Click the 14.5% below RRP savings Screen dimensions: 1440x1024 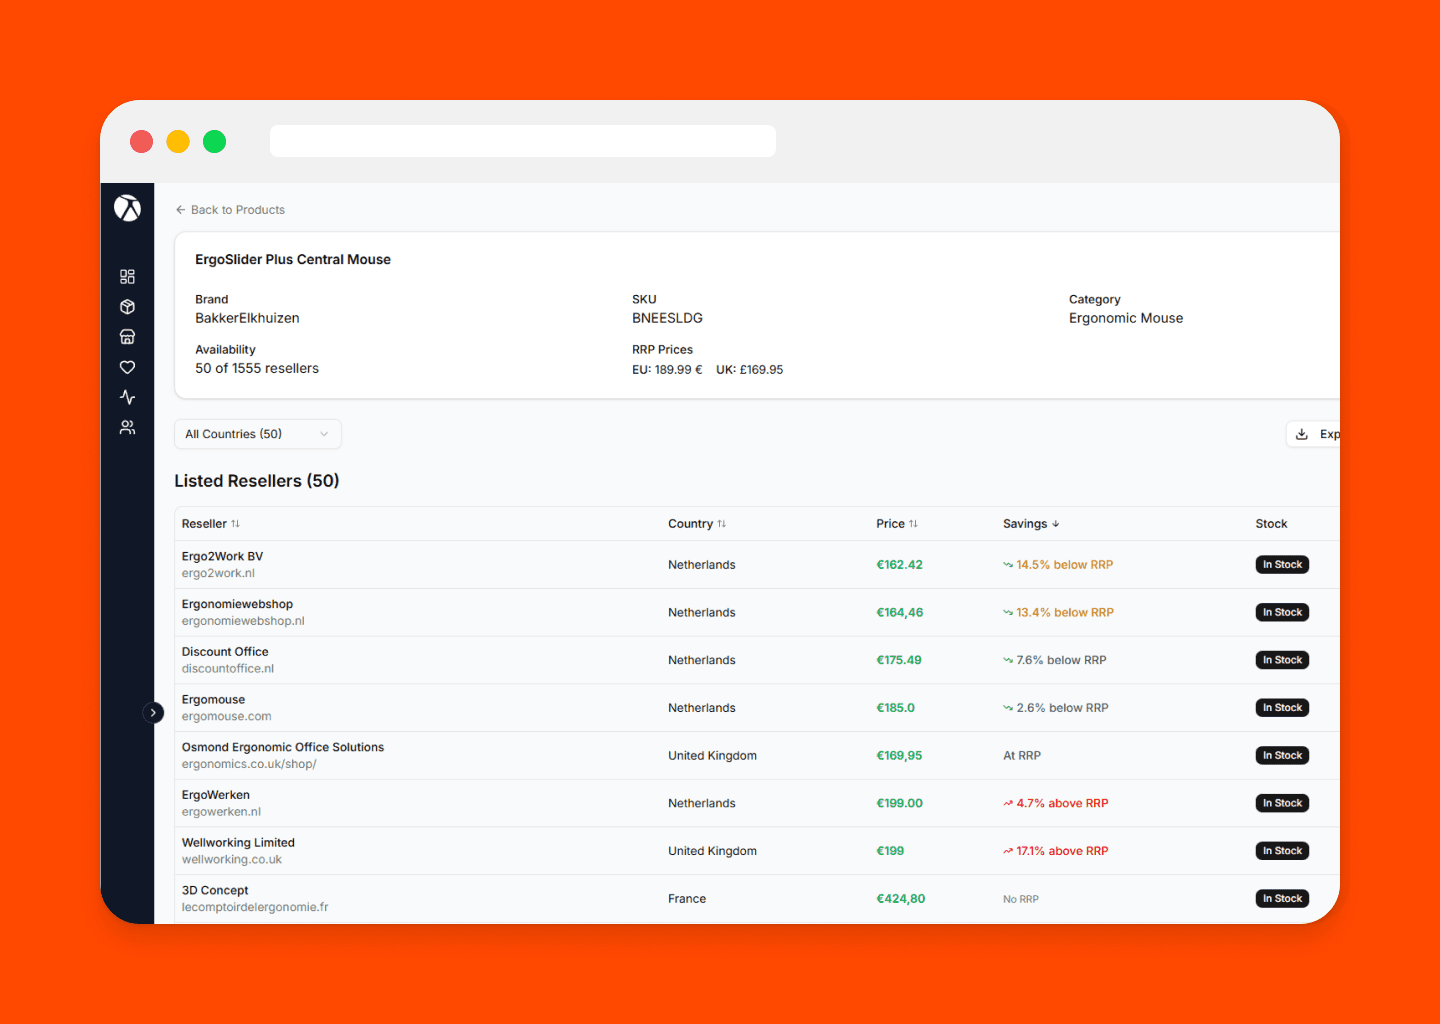click(x=1058, y=565)
